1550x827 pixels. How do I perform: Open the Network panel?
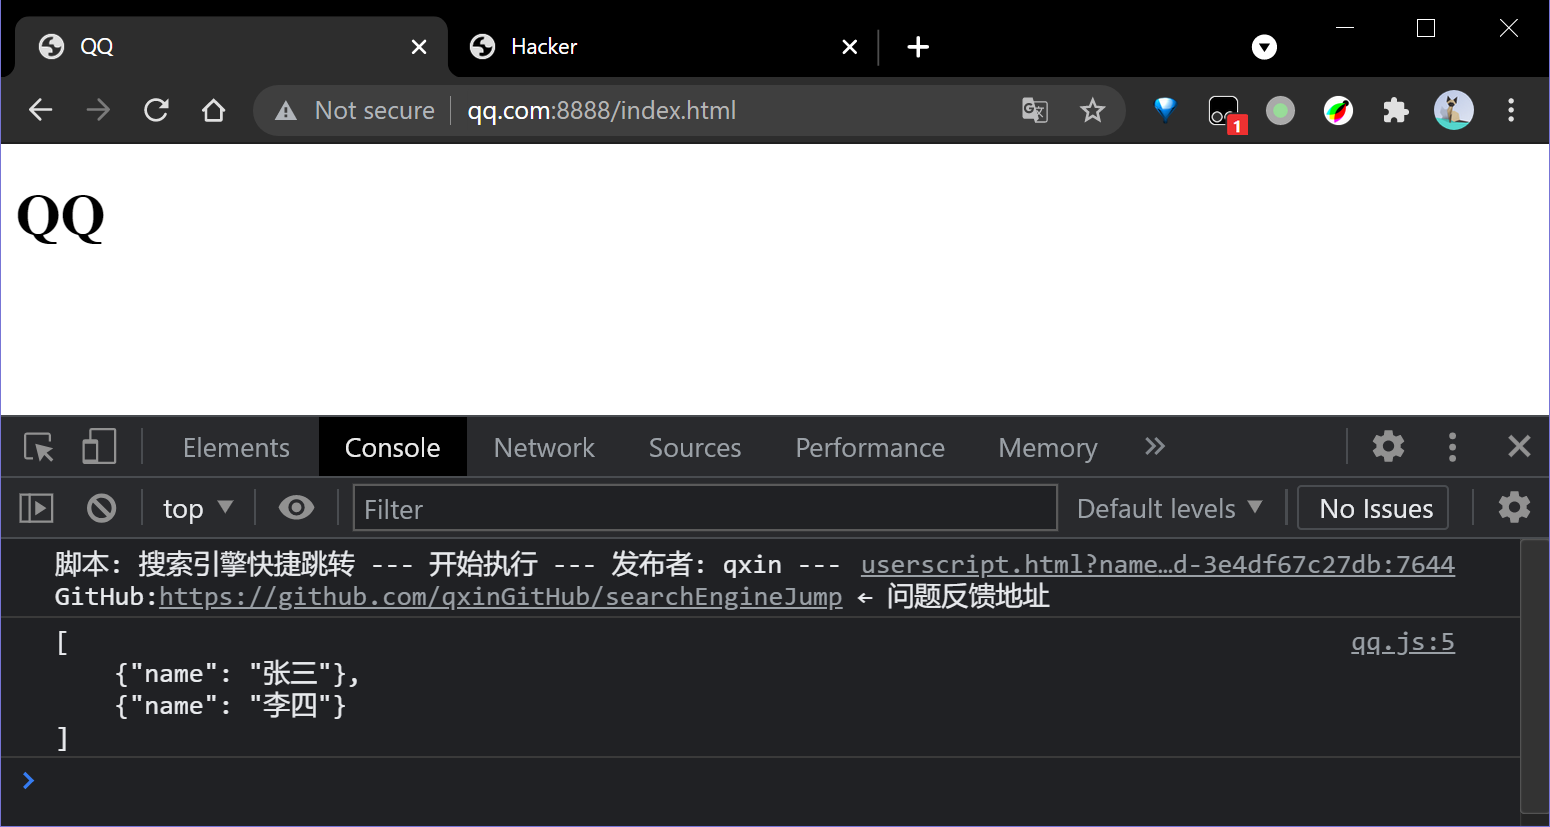point(544,447)
